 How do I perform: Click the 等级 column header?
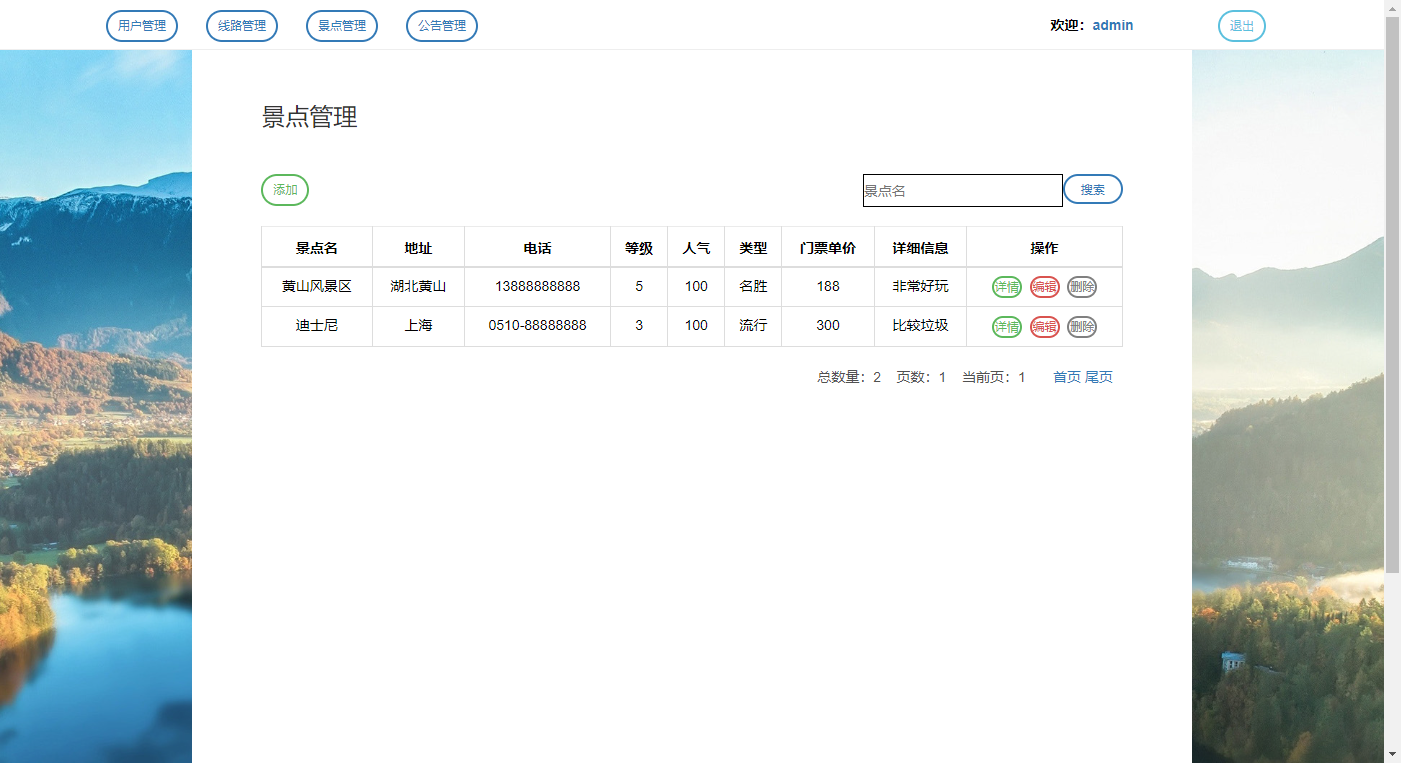pyautogui.click(x=639, y=248)
